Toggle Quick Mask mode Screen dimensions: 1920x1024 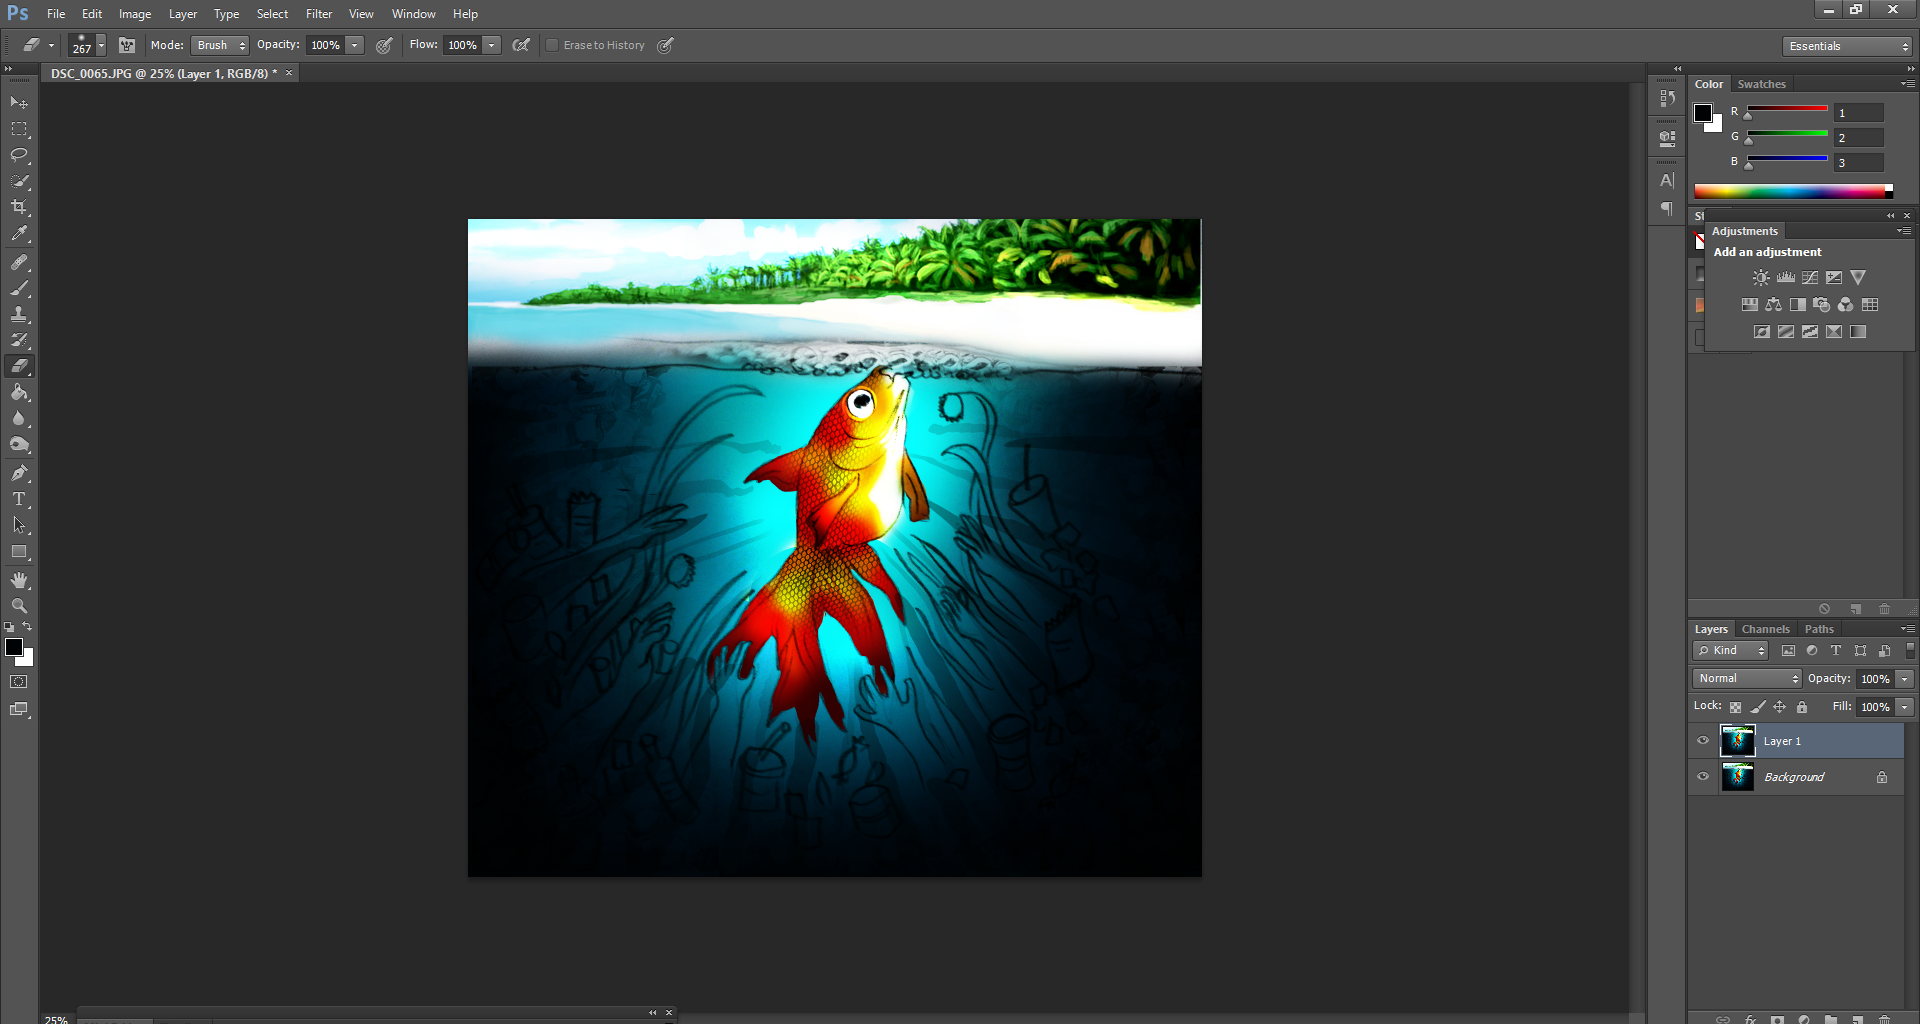[x=19, y=682]
